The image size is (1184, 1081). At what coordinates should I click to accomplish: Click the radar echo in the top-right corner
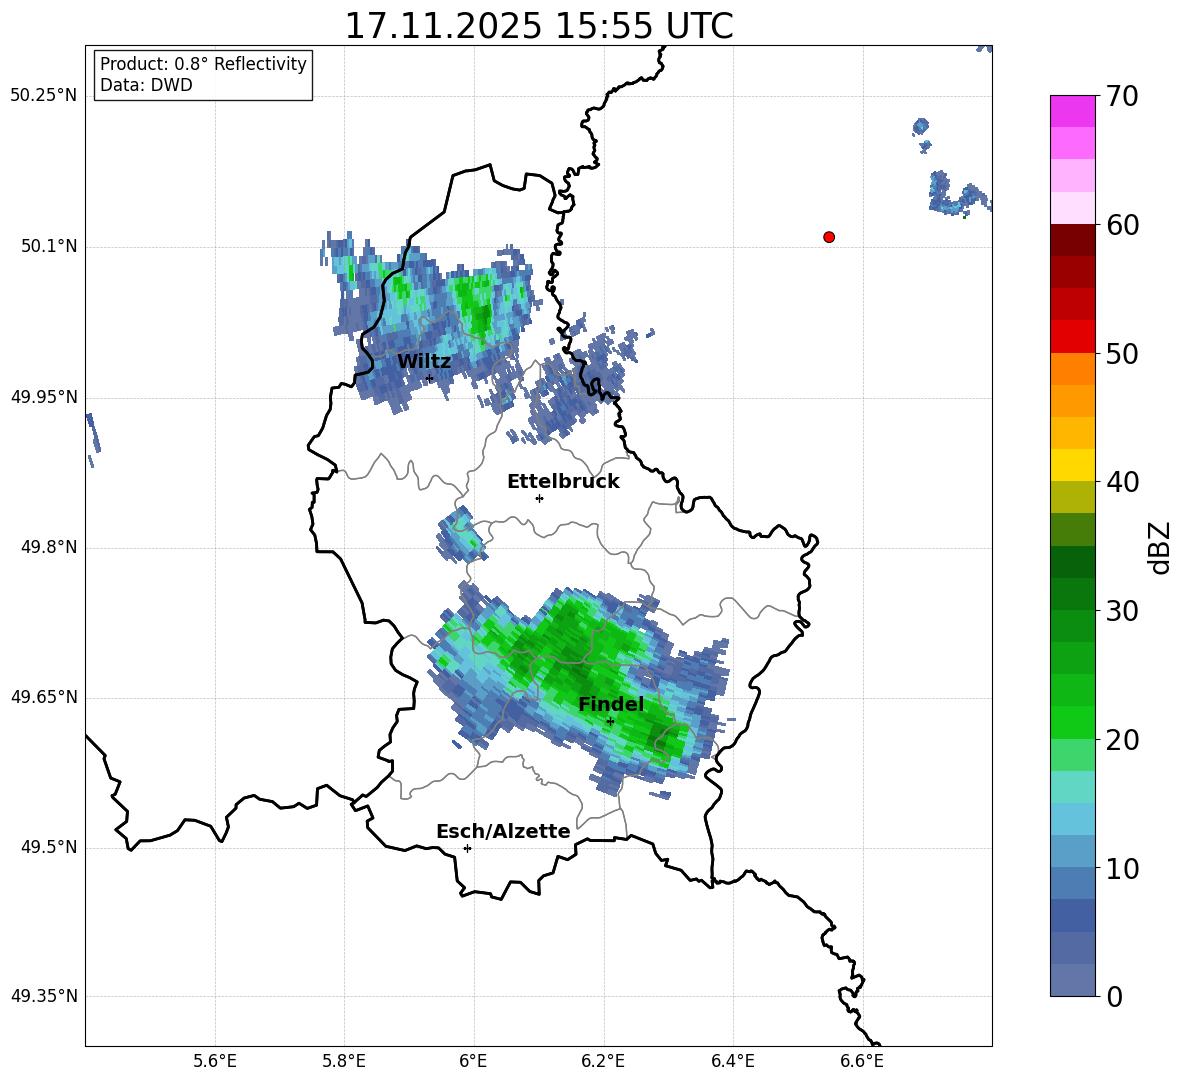[x=985, y=47]
